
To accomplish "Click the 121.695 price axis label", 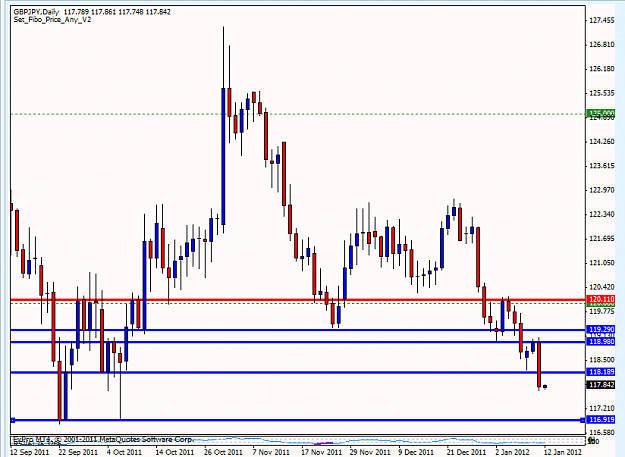I will 601,239.
